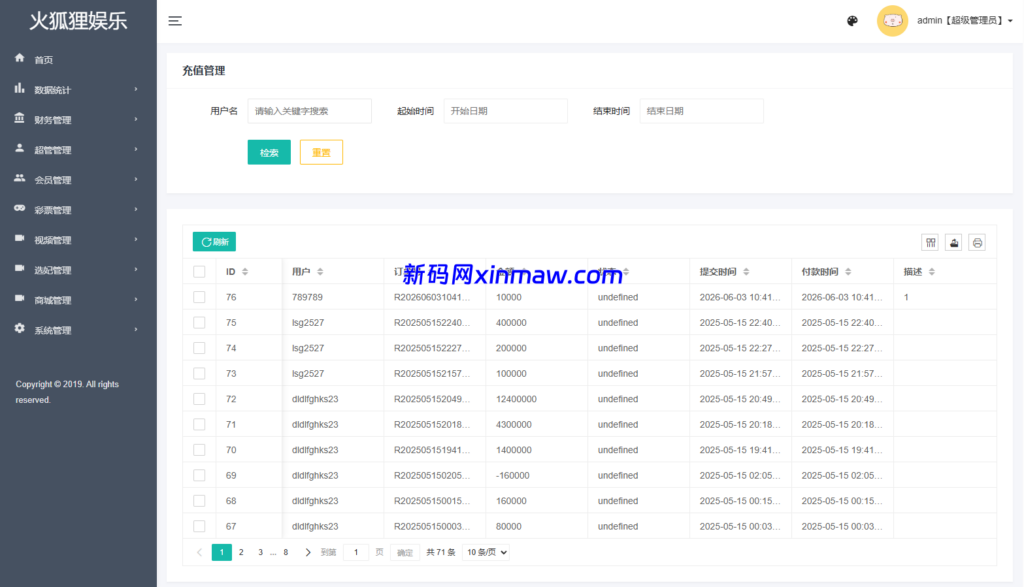Viewport: 1024px width, 587px height.
Task: Click the green 检索 search button
Action: point(269,152)
